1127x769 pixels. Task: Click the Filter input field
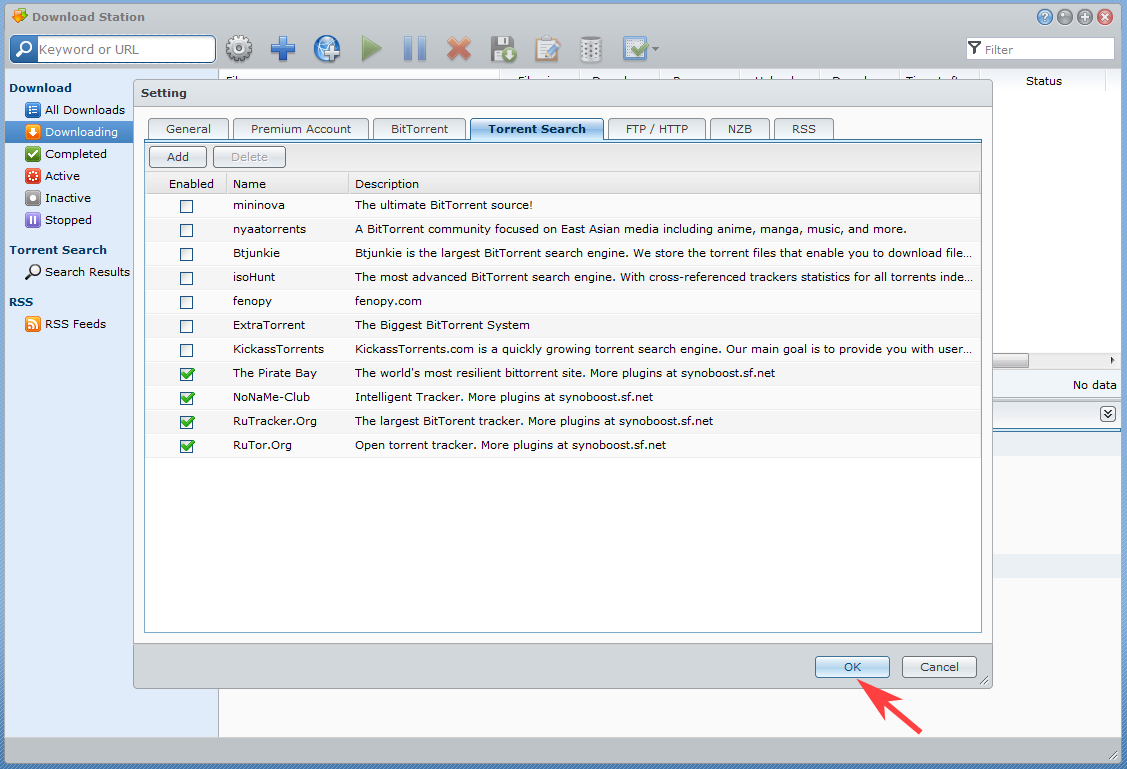(1040, 49)
